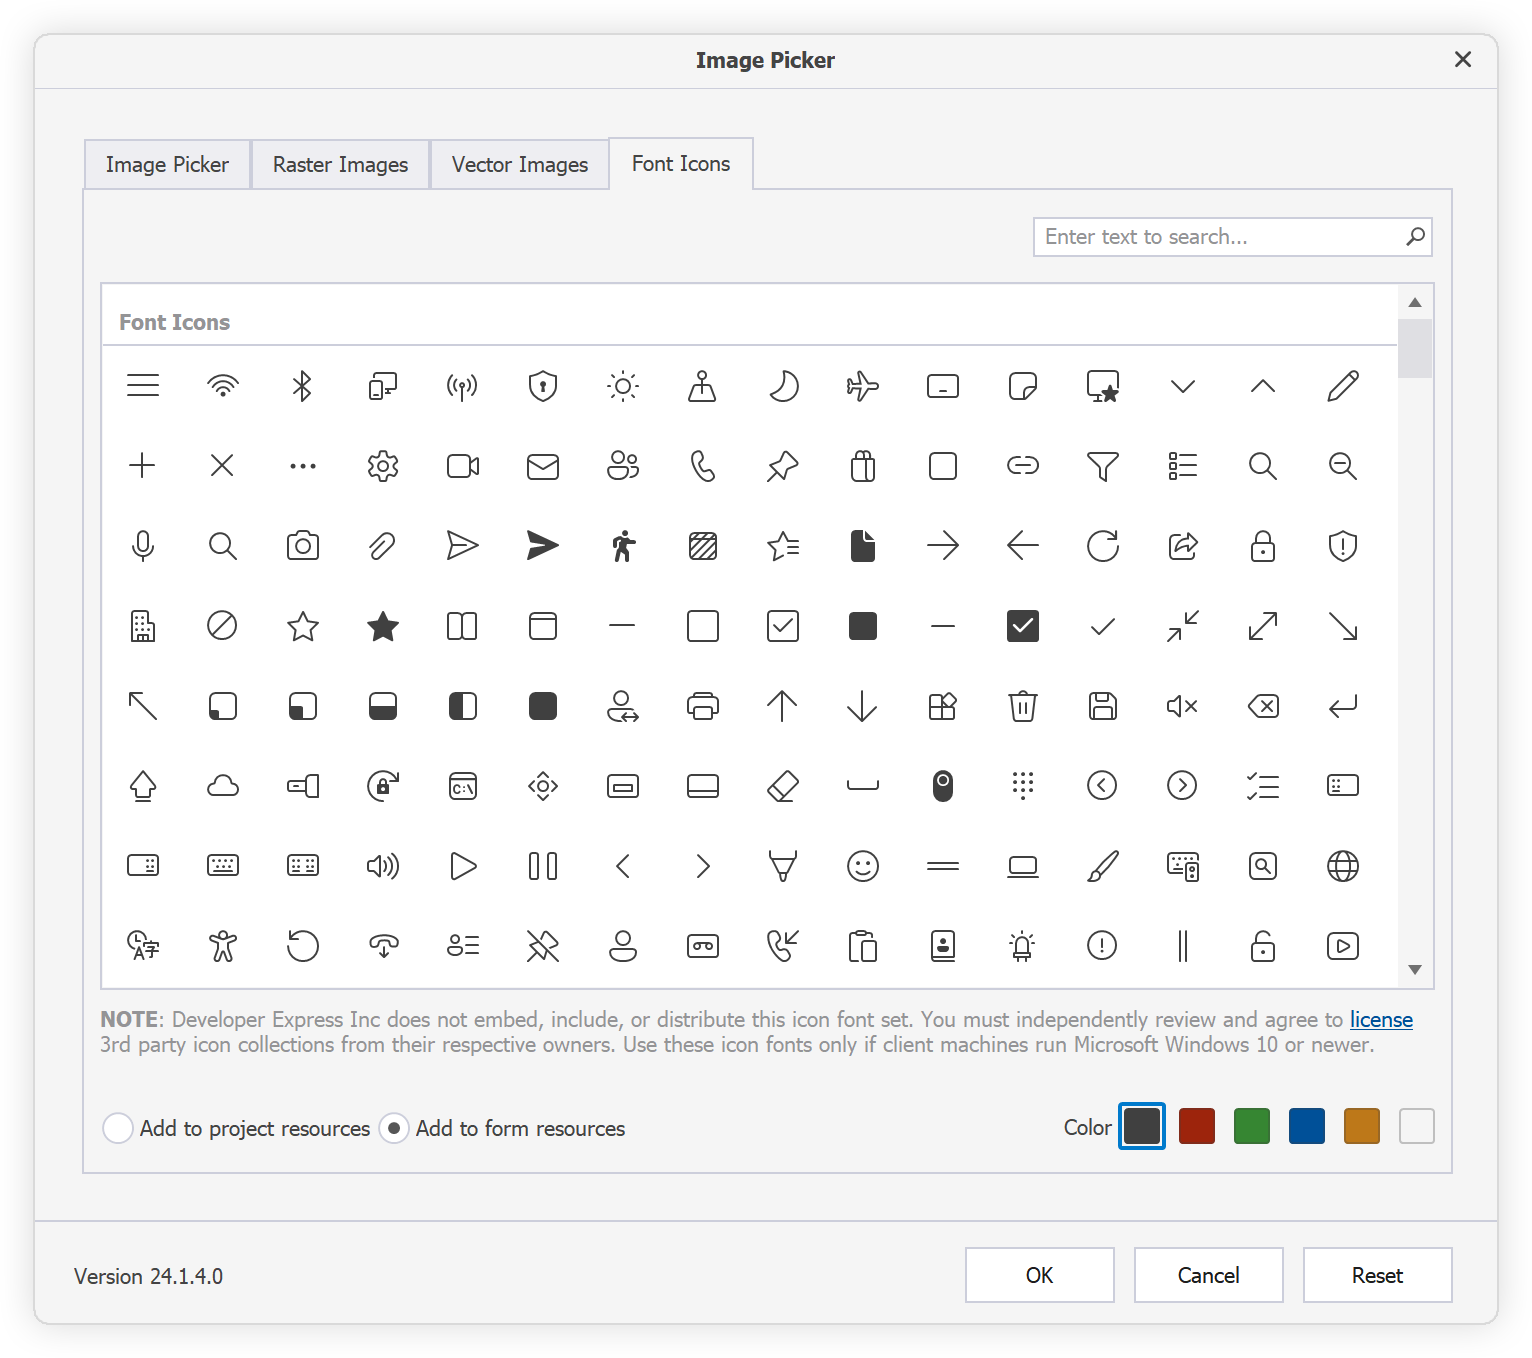The width and height of the screenshot is (1532, 1358).
Task: Select the floppy disk save icon
Action: click(1102, 706)
